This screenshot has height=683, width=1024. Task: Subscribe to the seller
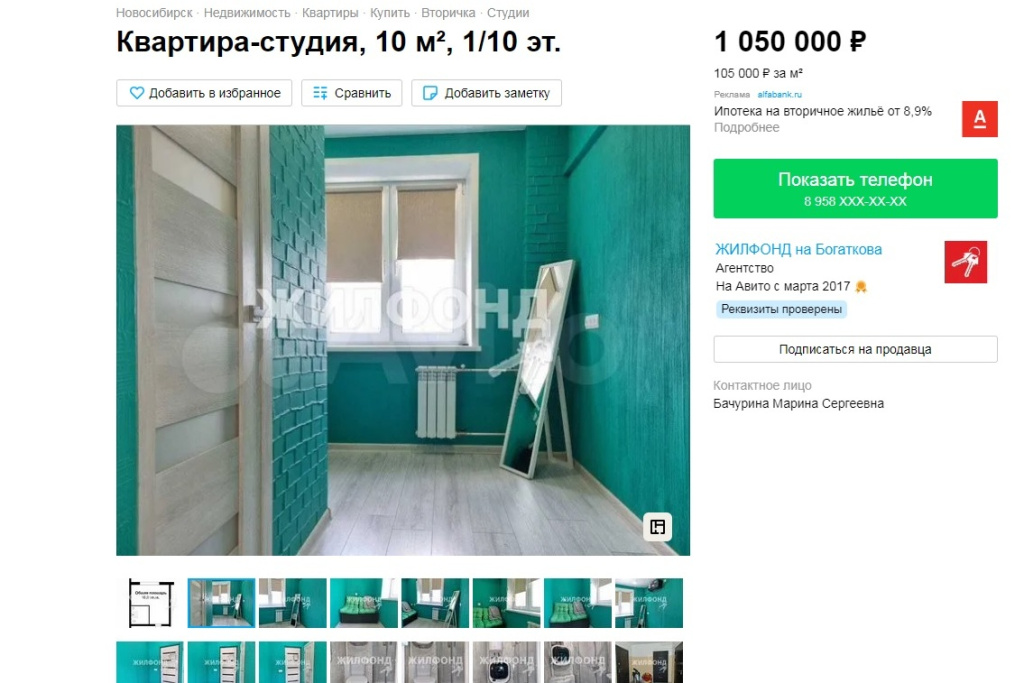point(855,349)
